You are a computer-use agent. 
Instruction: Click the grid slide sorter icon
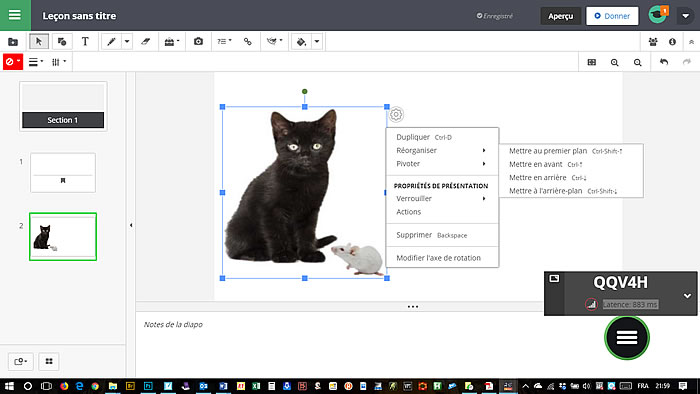click(49, 361)
